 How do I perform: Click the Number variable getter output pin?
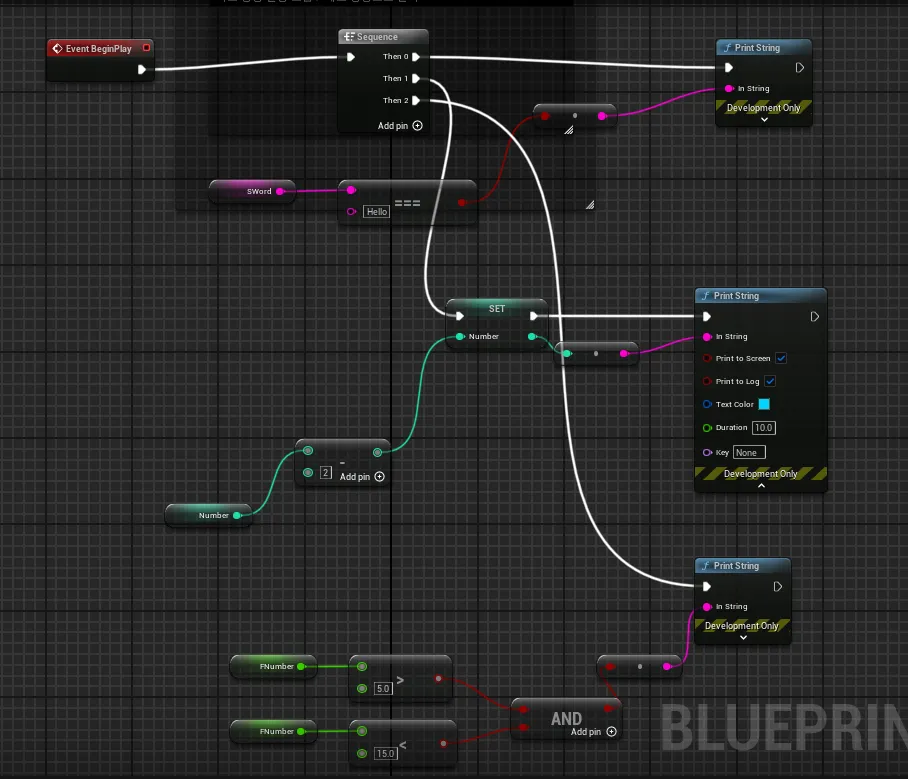pyautogui.click(x=237, y=515)
